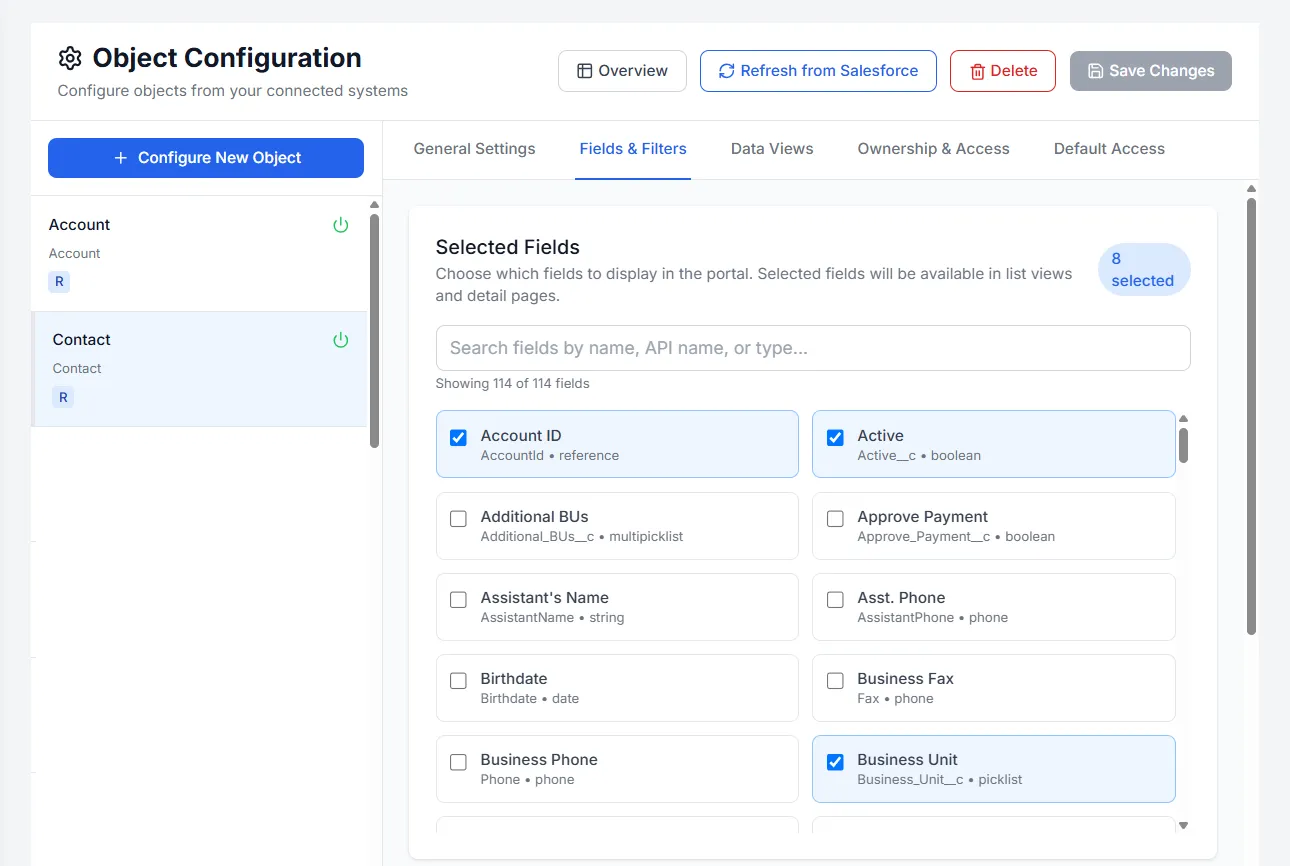The height and width of the screenshot is (866, 1290).
Task: Uncheck the Account ID field
Action: click(x=458, y=437)
